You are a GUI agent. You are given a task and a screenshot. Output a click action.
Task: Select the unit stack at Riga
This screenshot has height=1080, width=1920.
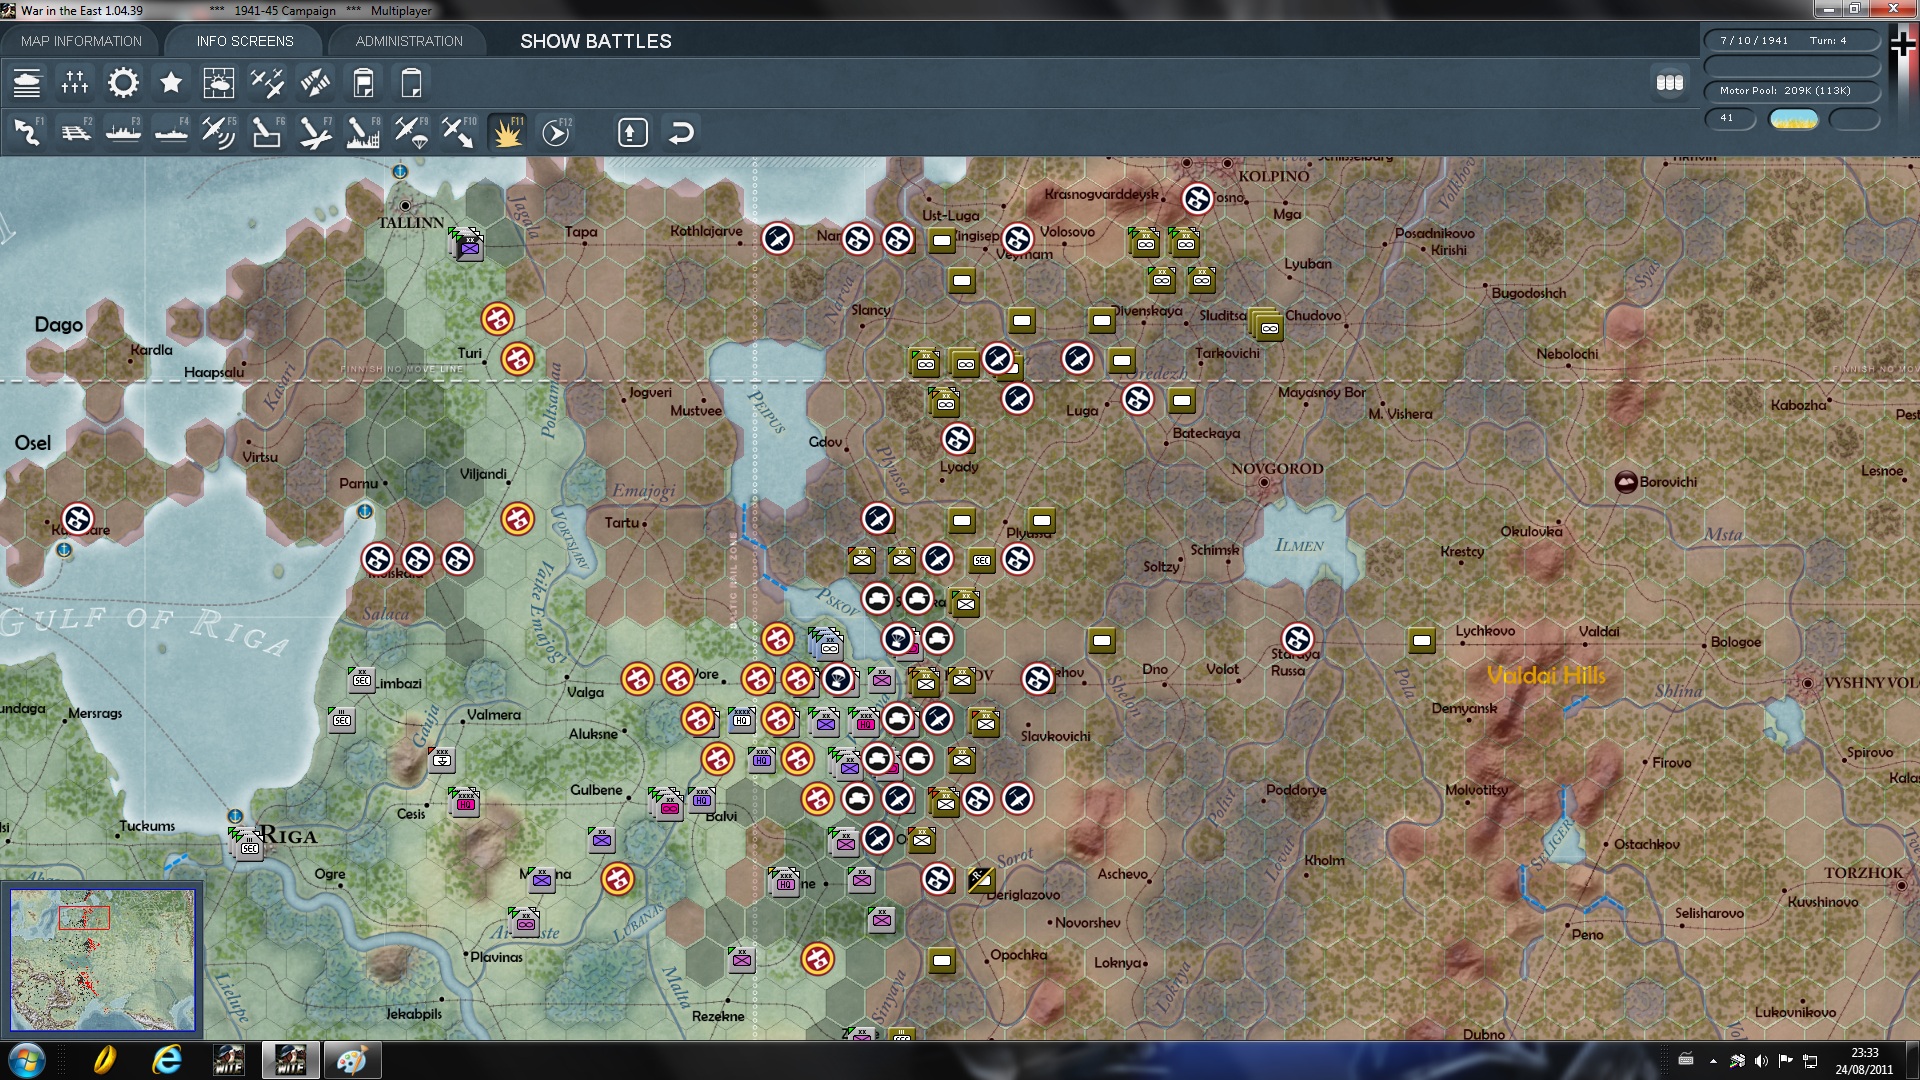(247, 845)
